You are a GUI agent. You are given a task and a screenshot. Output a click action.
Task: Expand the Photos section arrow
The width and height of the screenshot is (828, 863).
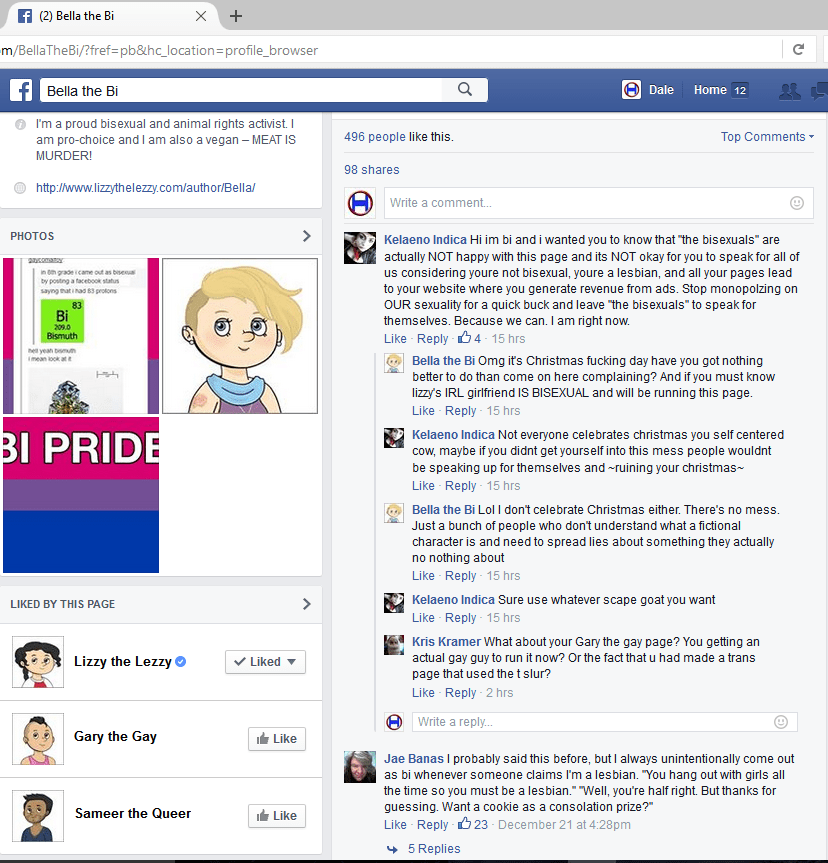306,236
